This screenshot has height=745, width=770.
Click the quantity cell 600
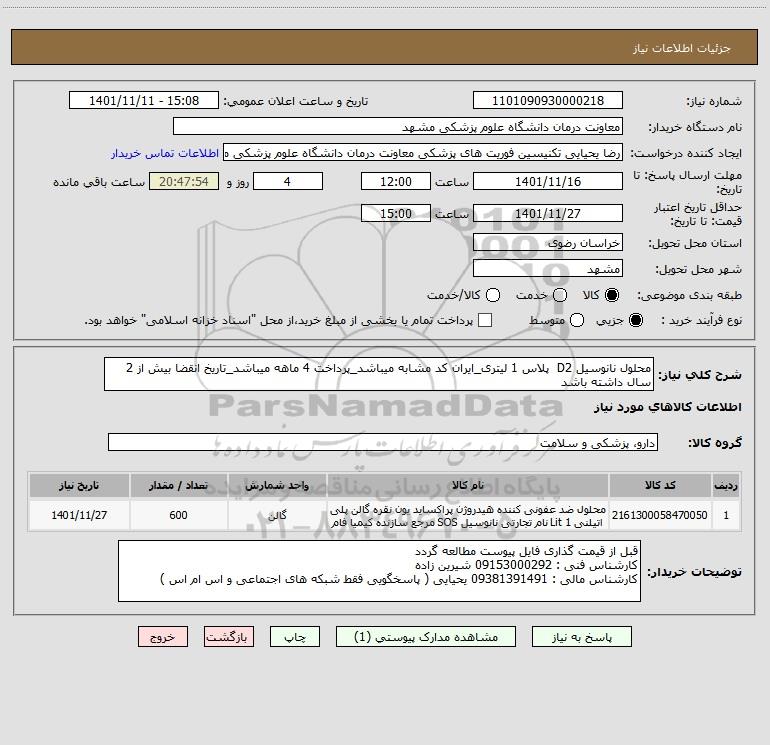pos(178,515)
